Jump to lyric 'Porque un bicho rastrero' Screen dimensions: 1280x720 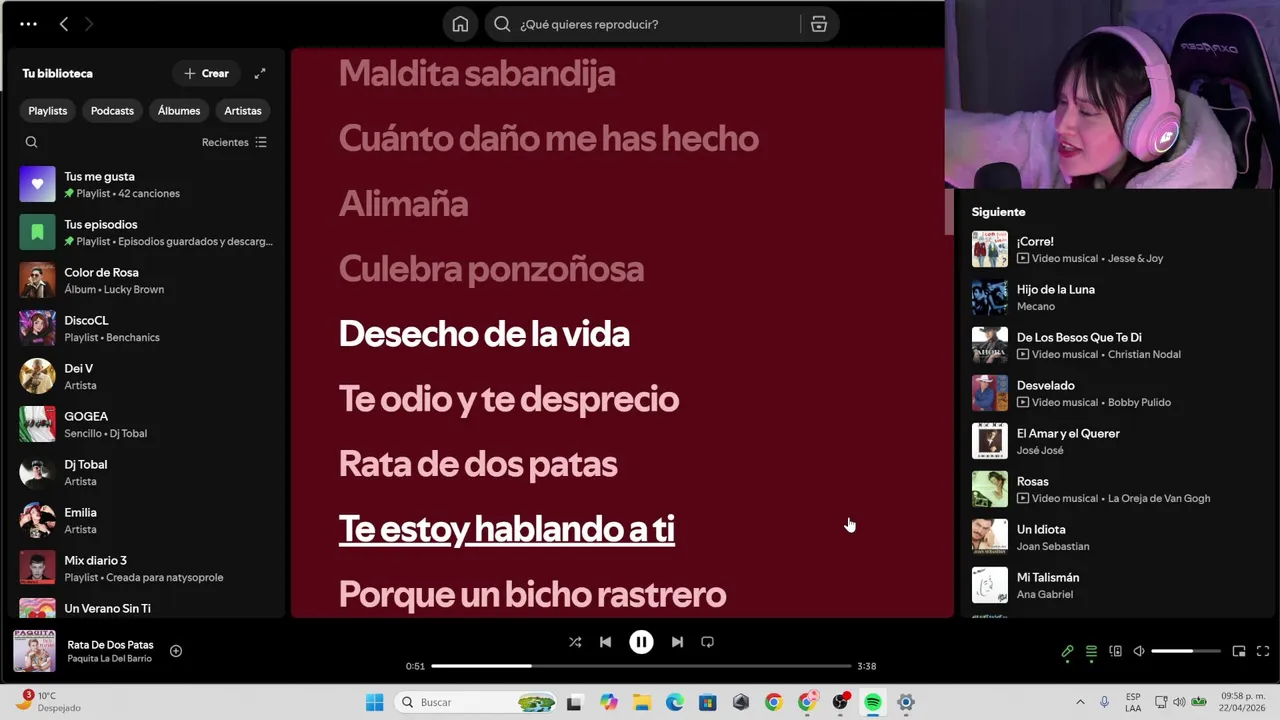(532, 594)
